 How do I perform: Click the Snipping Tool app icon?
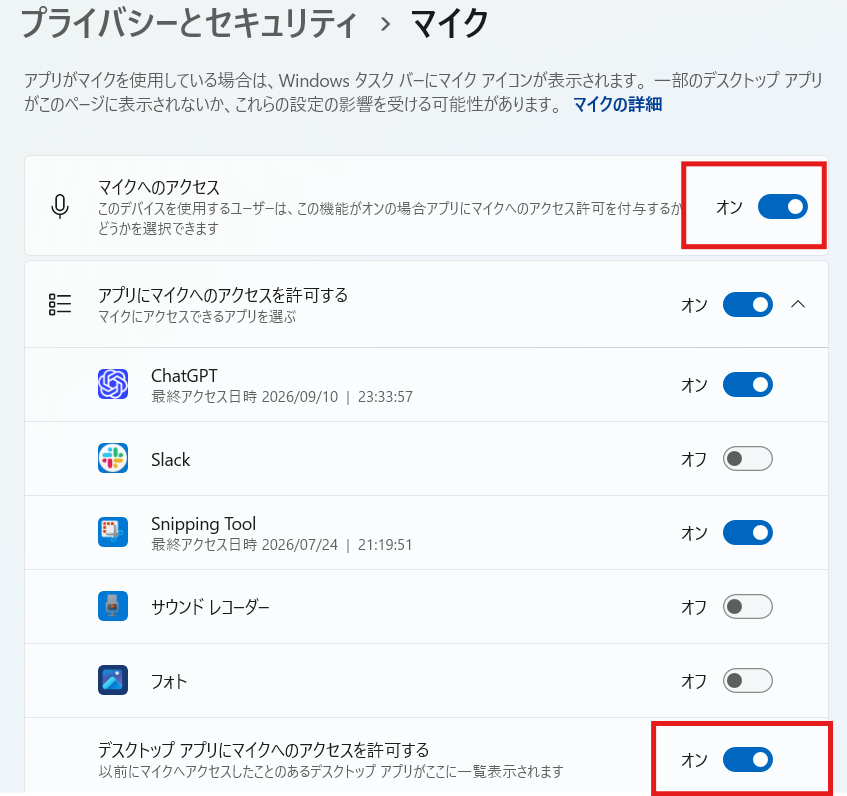[113, 532]
